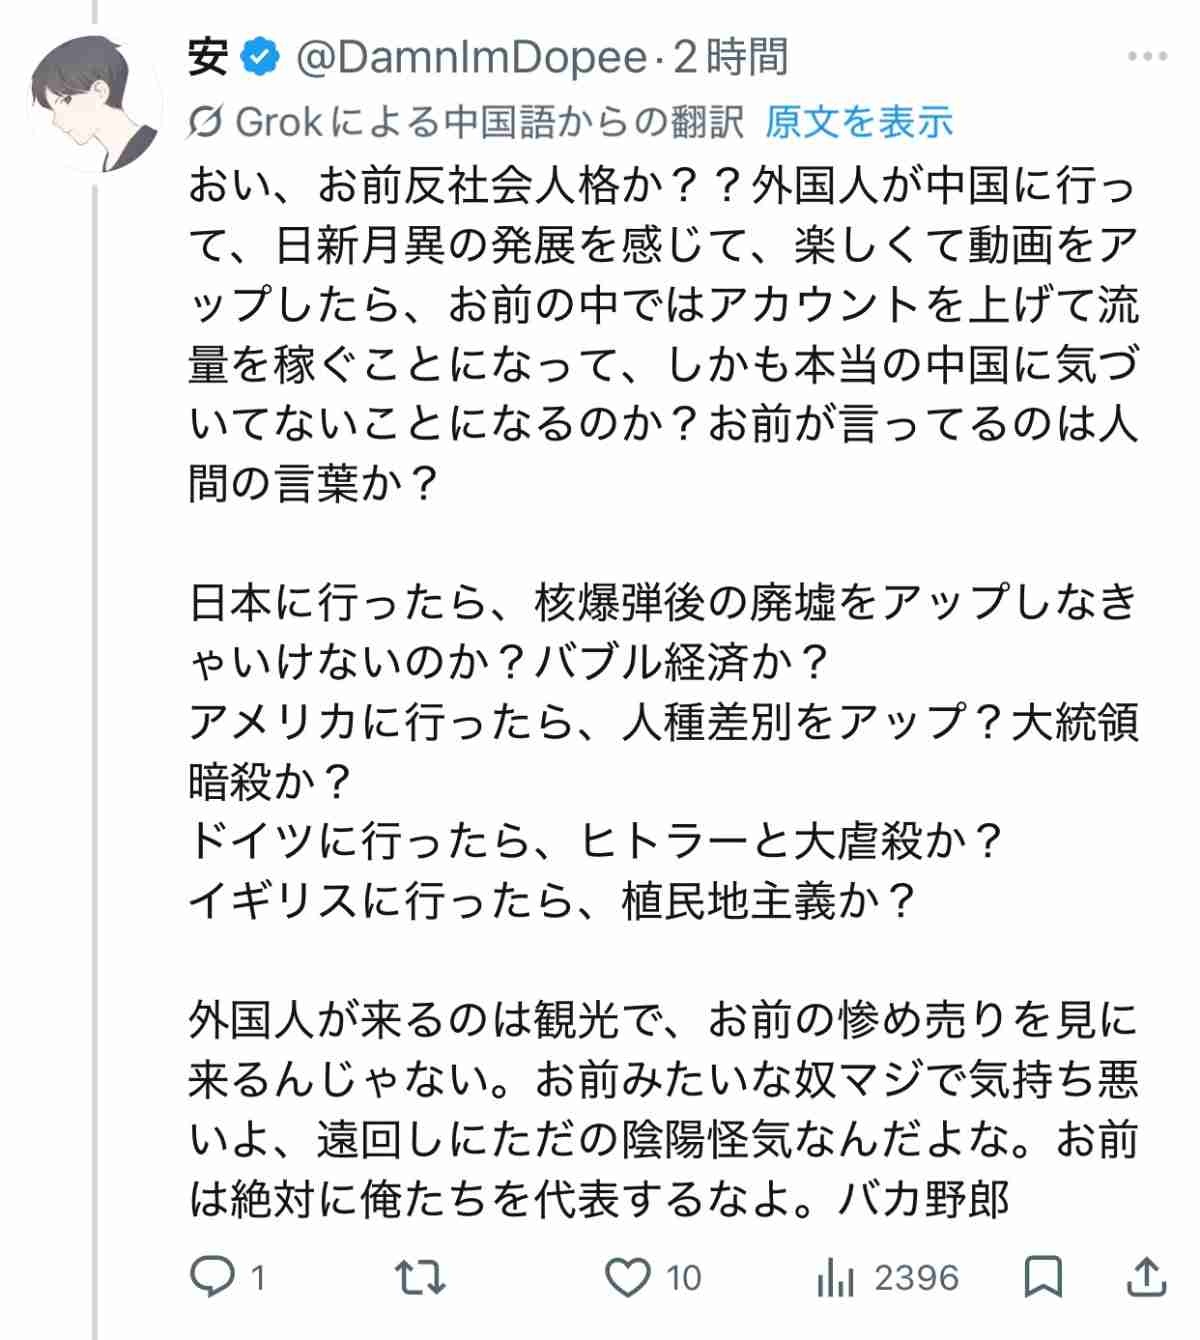1200x1340 pixels.
Task: Open the user's avatar picture
Action: click(x=95, y=103)
